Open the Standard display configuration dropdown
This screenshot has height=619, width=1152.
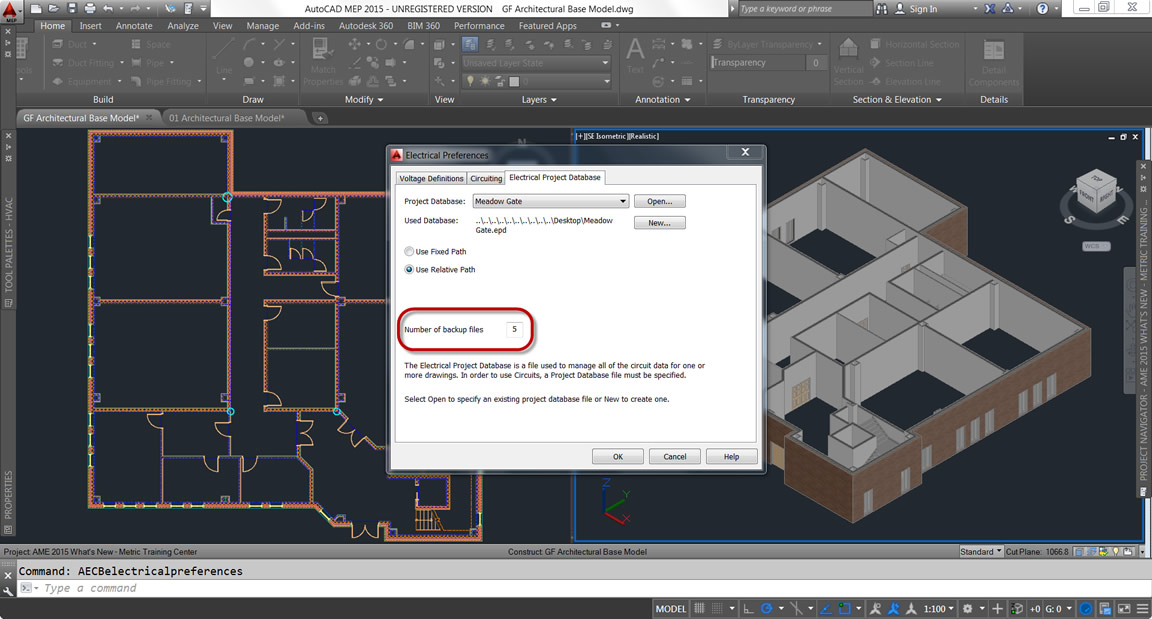click(x=981, y=551)
